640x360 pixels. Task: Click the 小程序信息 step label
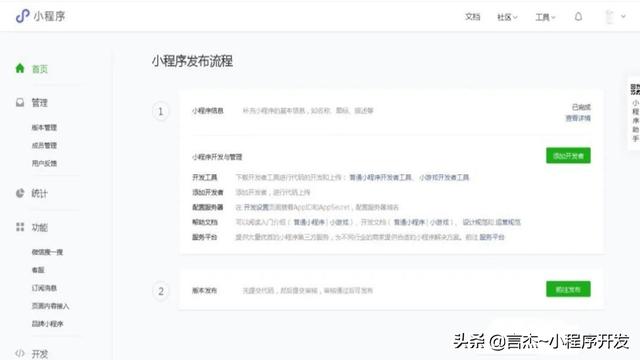(x=208, y=111)
